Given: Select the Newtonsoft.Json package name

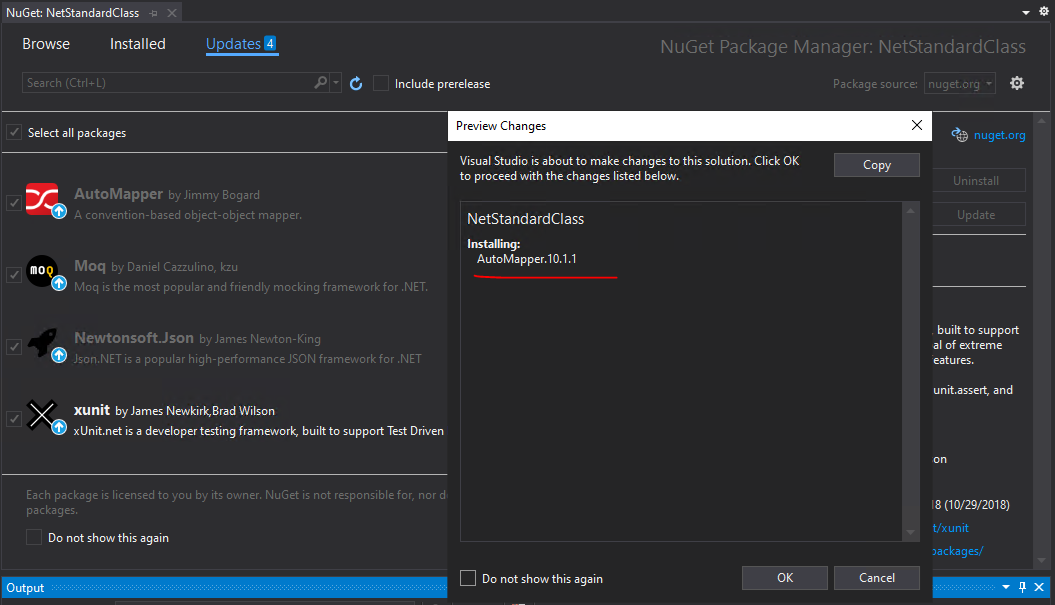Looking at the screenshot, I should point(134,338).
